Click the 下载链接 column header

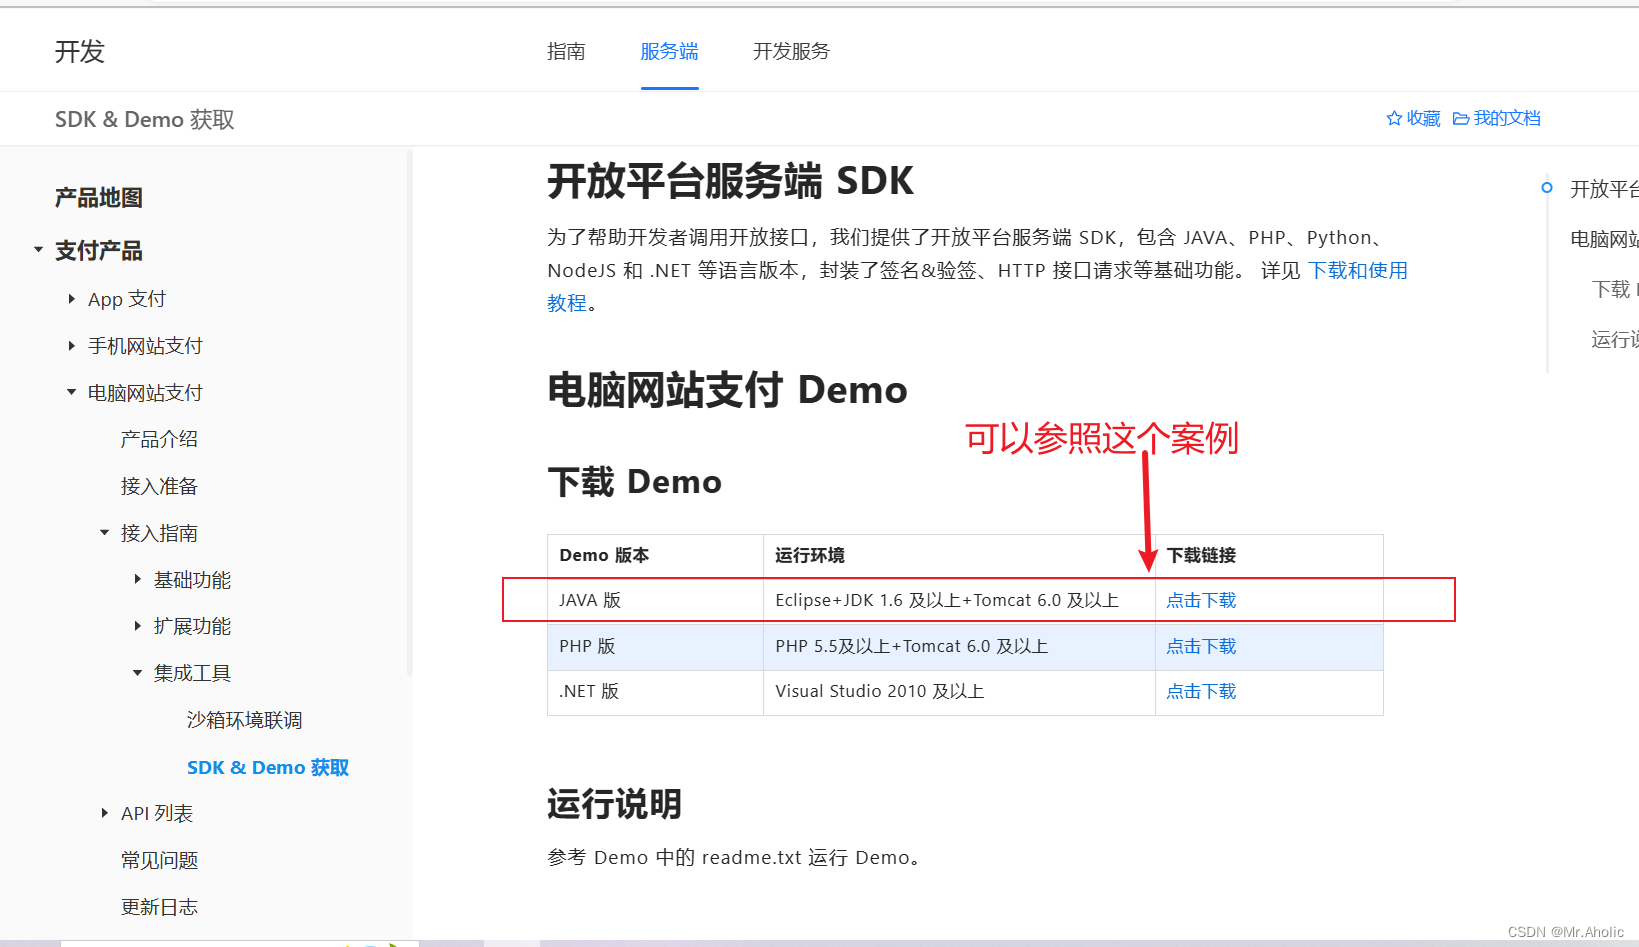[x=1269, y=556]
